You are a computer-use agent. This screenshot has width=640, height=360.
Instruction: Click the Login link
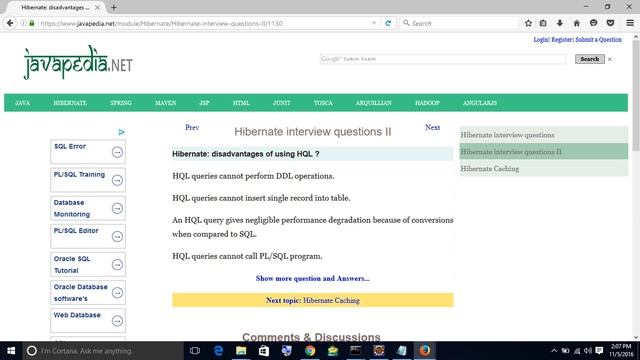pyautogui.click(x=541, y=40)
